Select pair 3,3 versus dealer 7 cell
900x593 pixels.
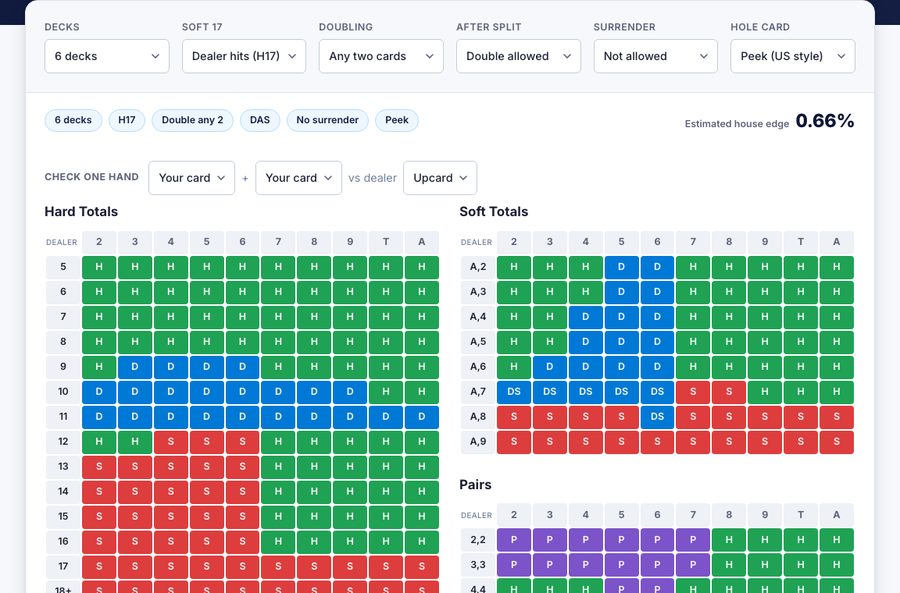click(693, 565)
